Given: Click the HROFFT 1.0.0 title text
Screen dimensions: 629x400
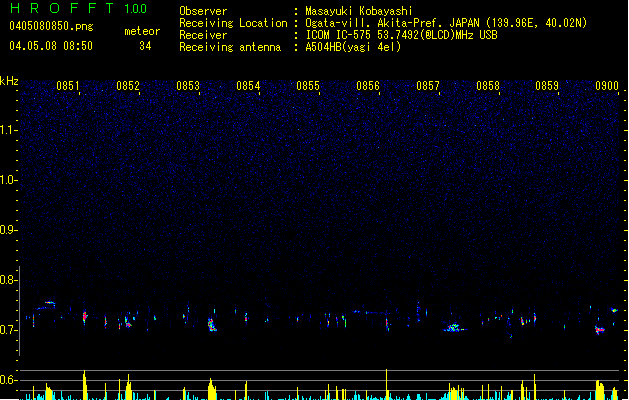Looking at the screenshot, I should [78, 8].
